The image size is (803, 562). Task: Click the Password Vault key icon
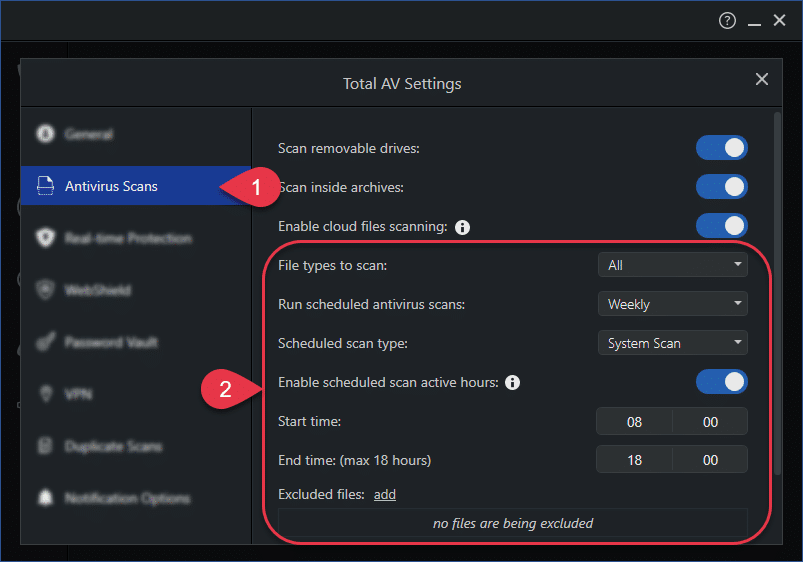(x=46, y=342)
